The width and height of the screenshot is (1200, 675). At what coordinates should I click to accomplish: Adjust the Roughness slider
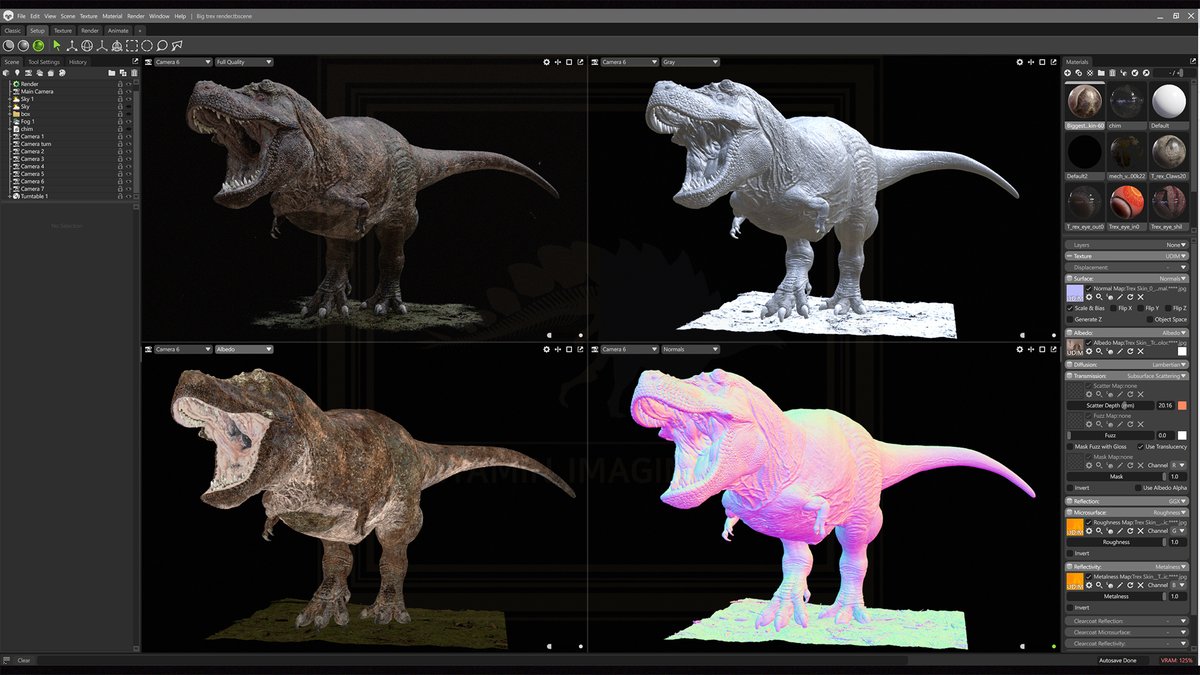click(1116, 542)
